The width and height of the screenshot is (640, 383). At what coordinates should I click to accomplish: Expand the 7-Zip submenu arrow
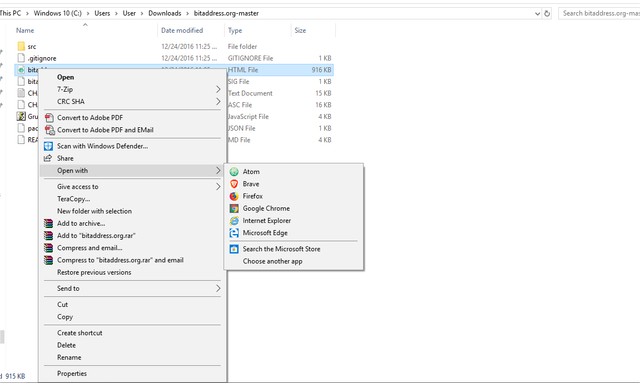coord(218,89)
